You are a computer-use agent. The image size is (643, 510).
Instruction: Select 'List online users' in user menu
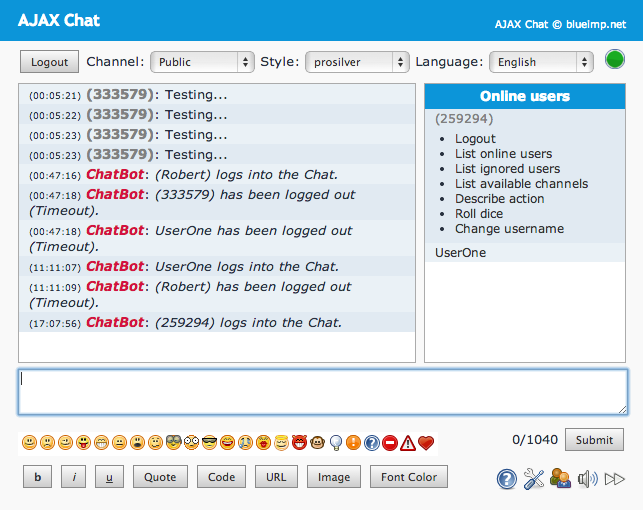click(503, 154)
